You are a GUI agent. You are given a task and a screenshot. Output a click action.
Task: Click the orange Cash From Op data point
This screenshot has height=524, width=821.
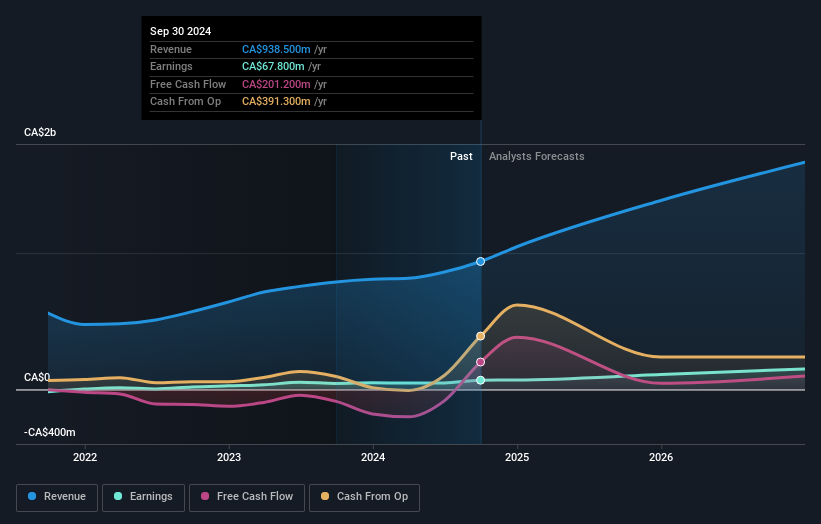click(x=480, y=336)
